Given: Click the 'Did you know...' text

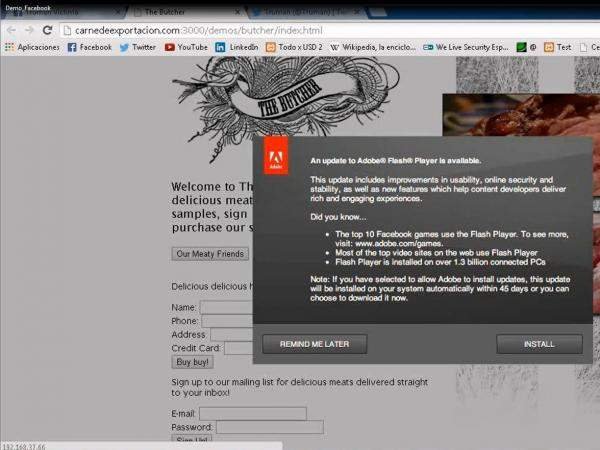Looking at the screenshot, I should 338,217.
